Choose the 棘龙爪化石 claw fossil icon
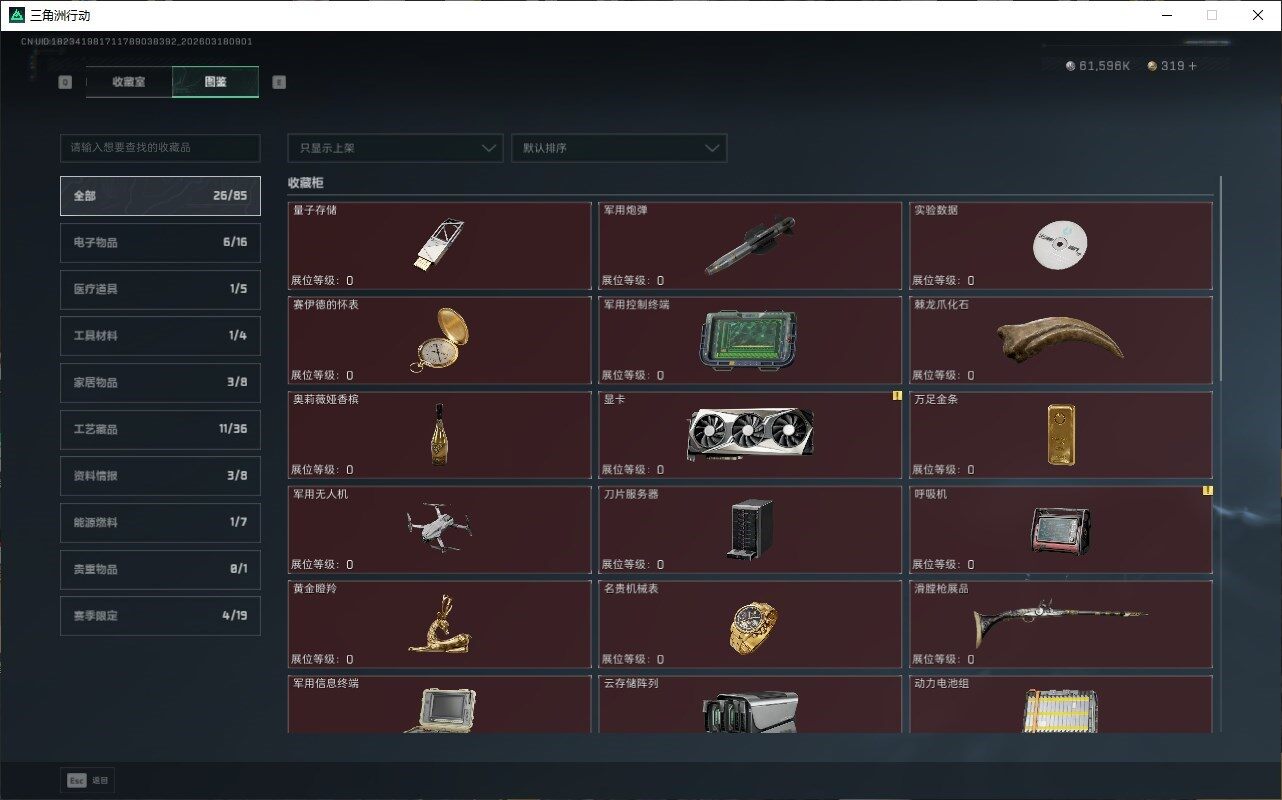 click(x=1060, y=340)
